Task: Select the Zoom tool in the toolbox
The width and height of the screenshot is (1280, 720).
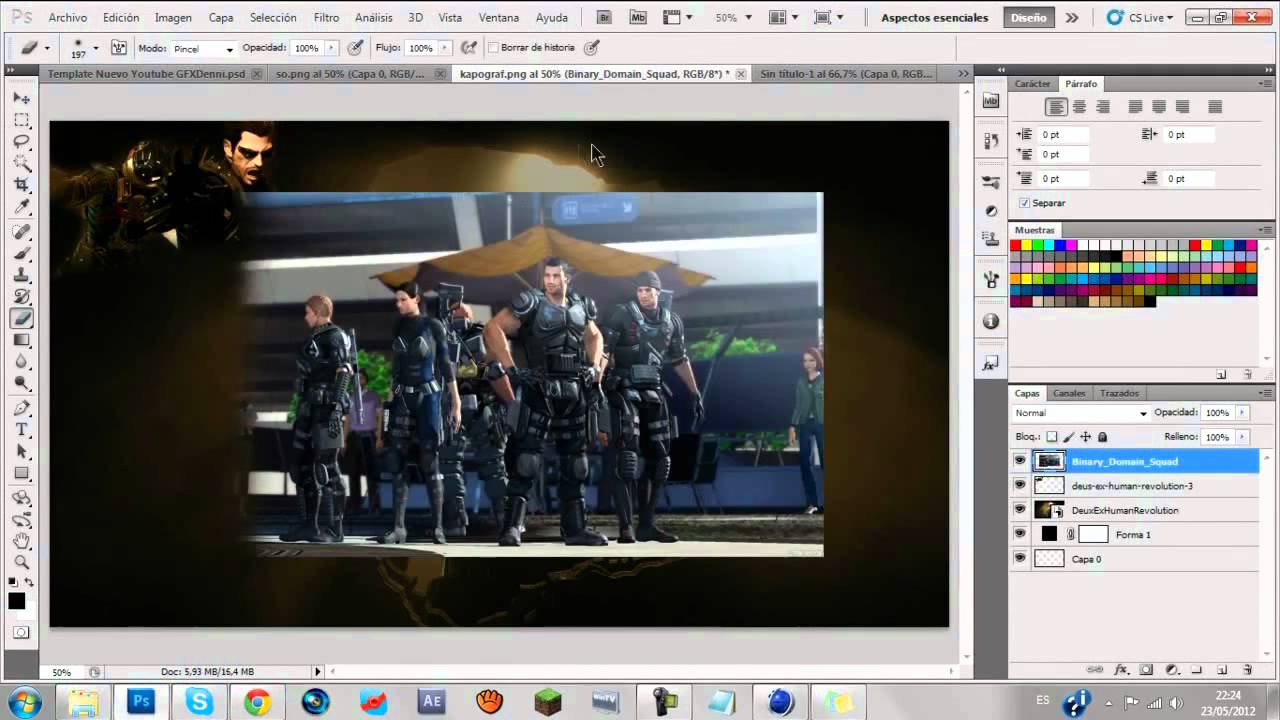Action: tap(21, 563)
